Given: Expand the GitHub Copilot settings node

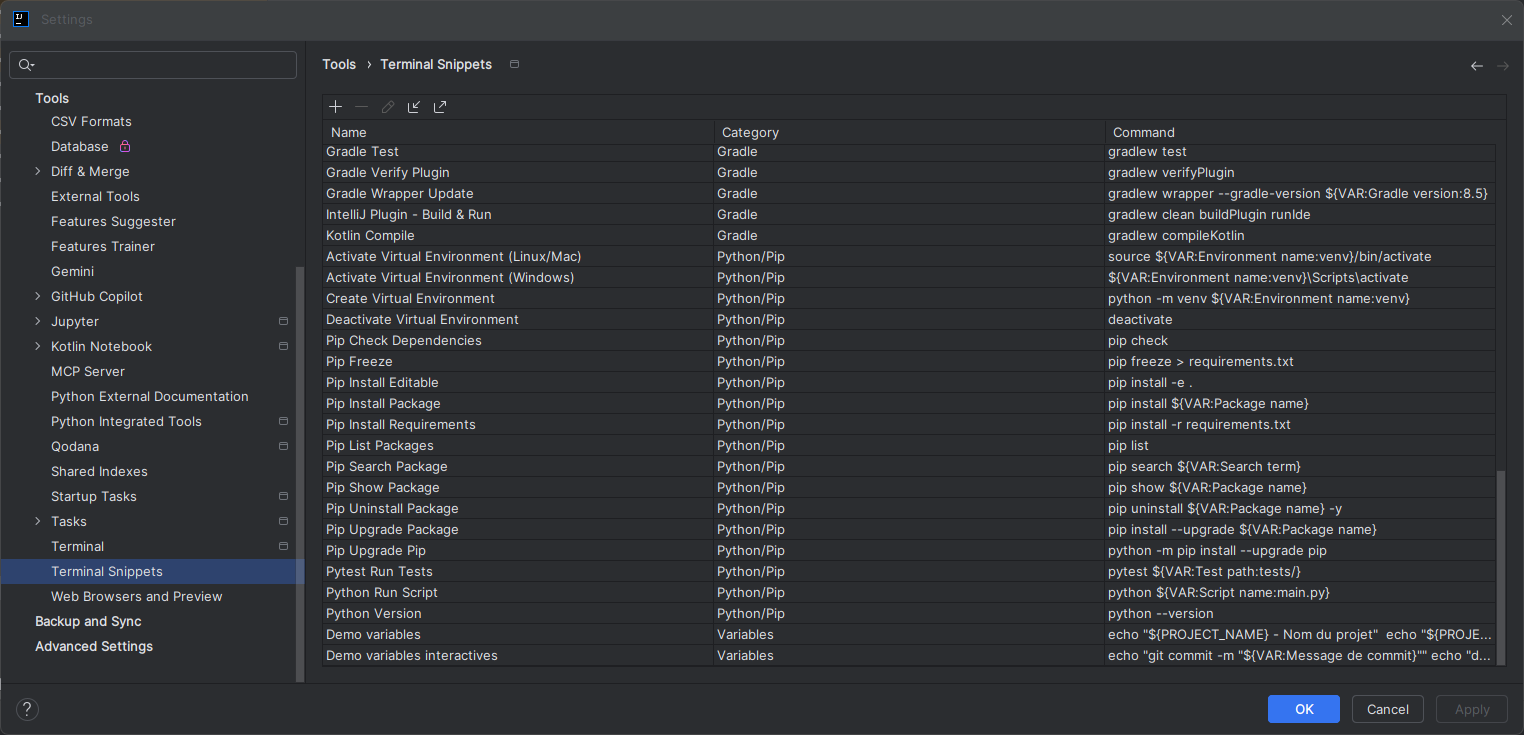Looking at the screenshot, I should [x=38, y=296].
